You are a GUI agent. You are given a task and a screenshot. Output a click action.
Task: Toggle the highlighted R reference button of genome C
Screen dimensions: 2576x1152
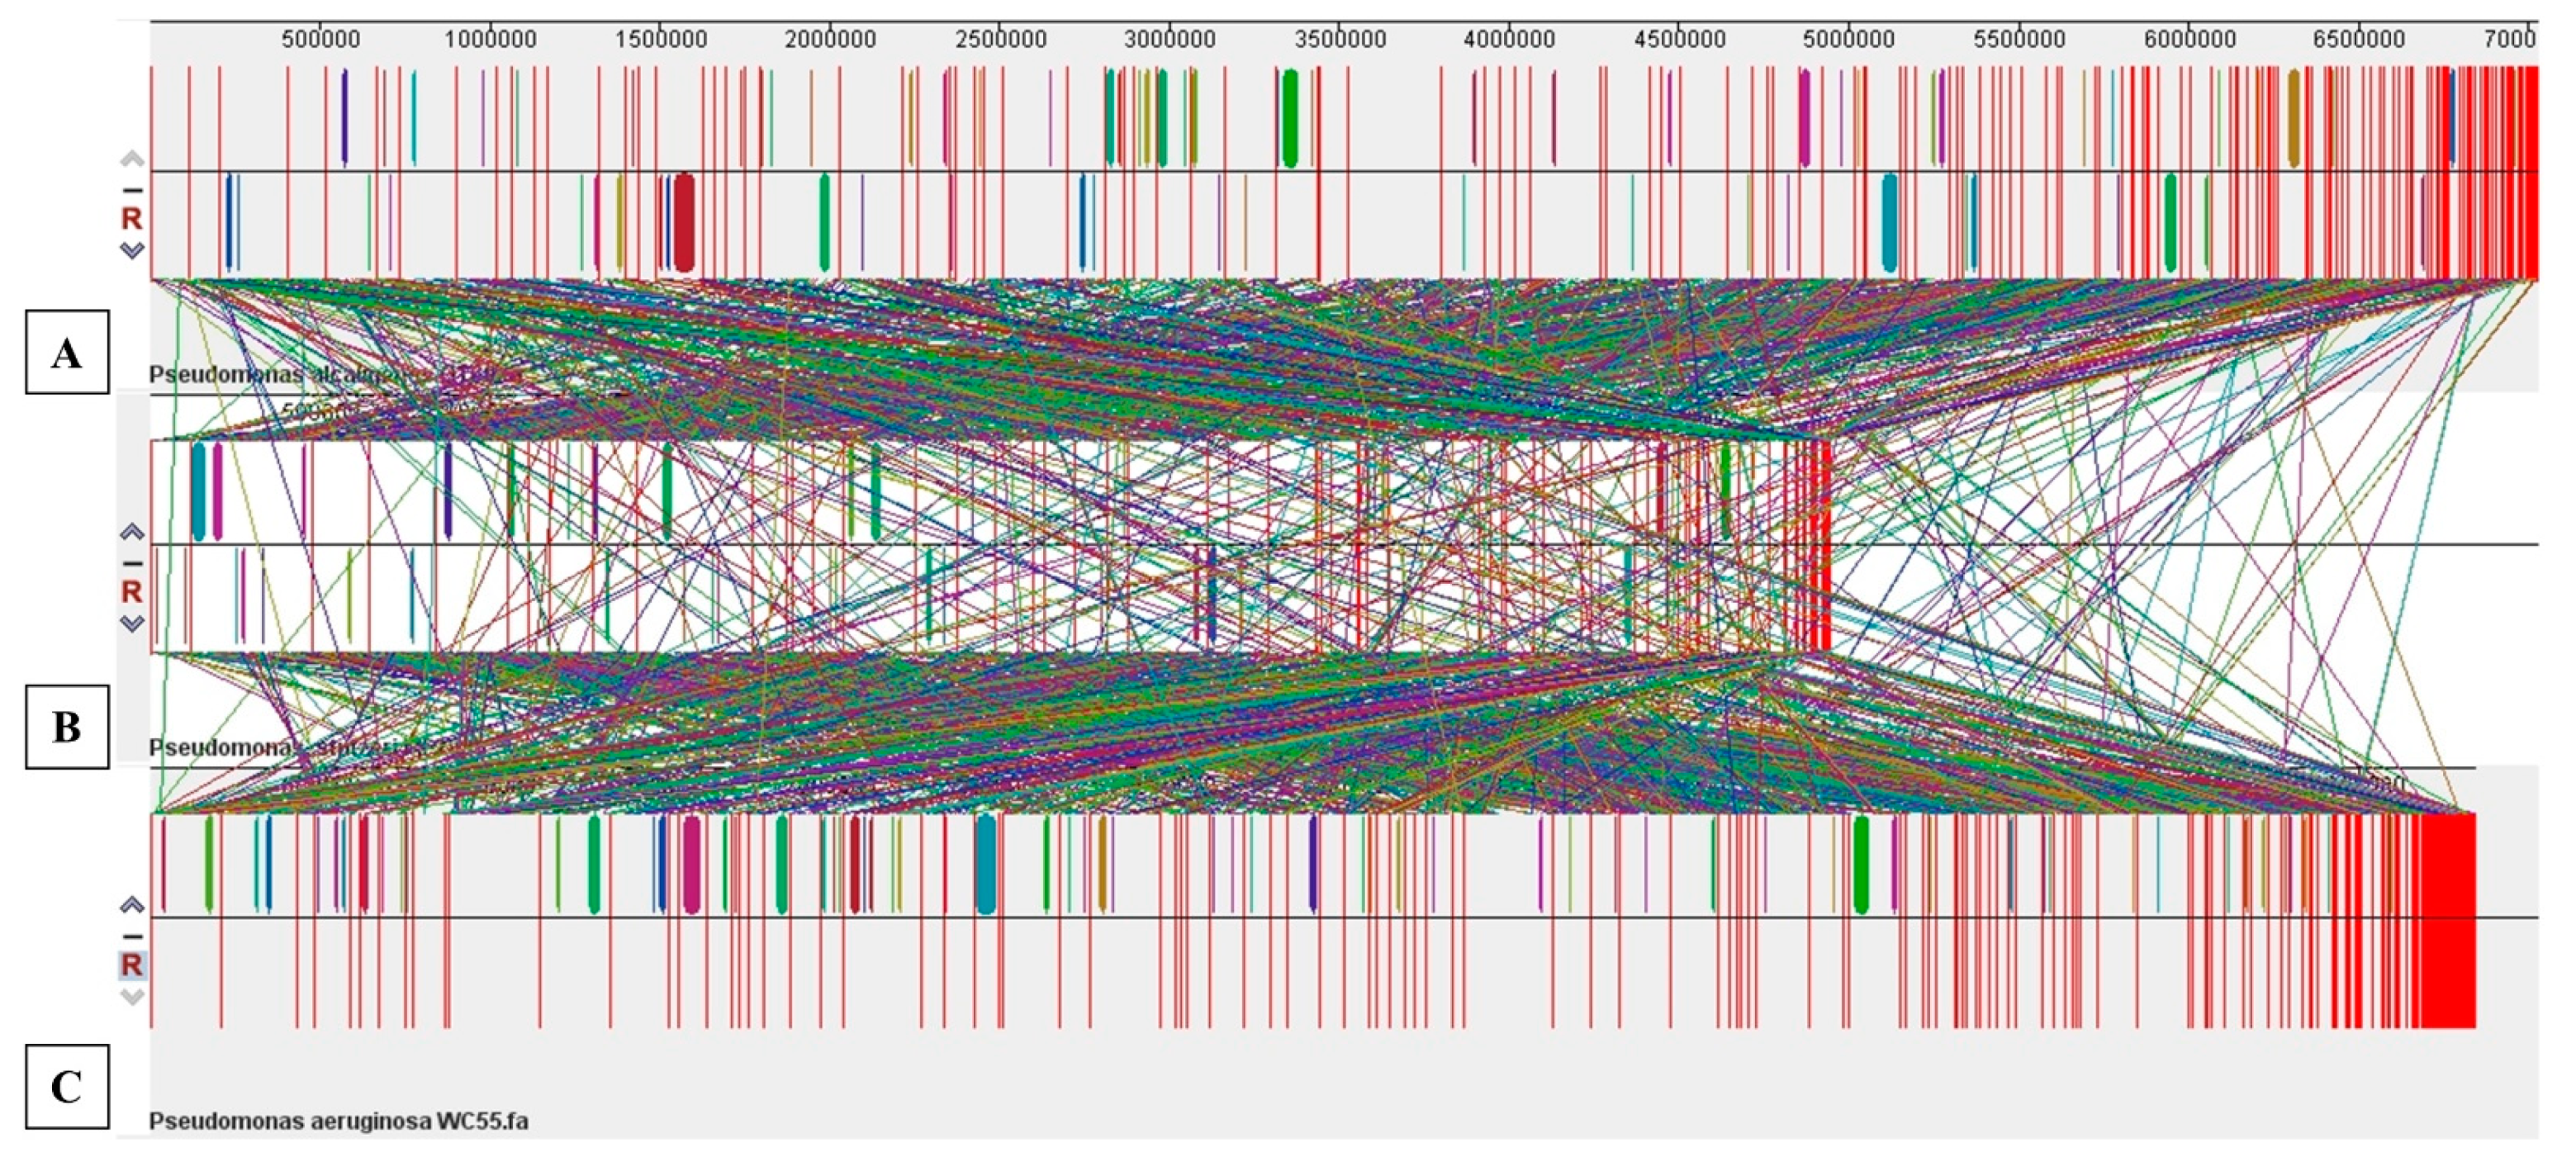pos(132,965)
